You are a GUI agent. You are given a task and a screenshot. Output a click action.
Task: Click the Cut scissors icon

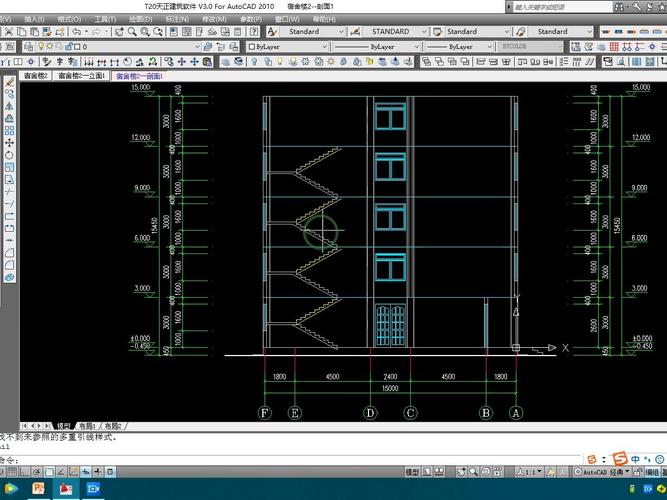tap(9, 32)
